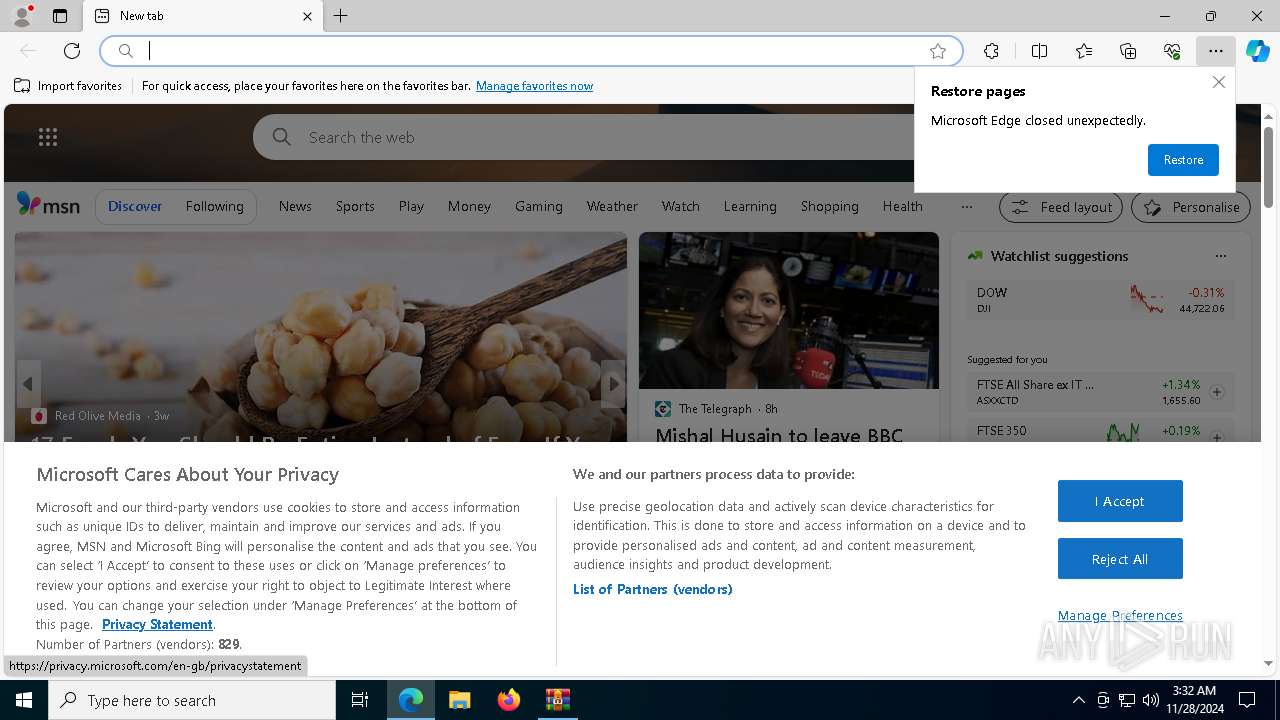The width and height of the screenshot is (1280, 720).
Task: Show hidden system tray icons
Action: [x=1078, y=700]
